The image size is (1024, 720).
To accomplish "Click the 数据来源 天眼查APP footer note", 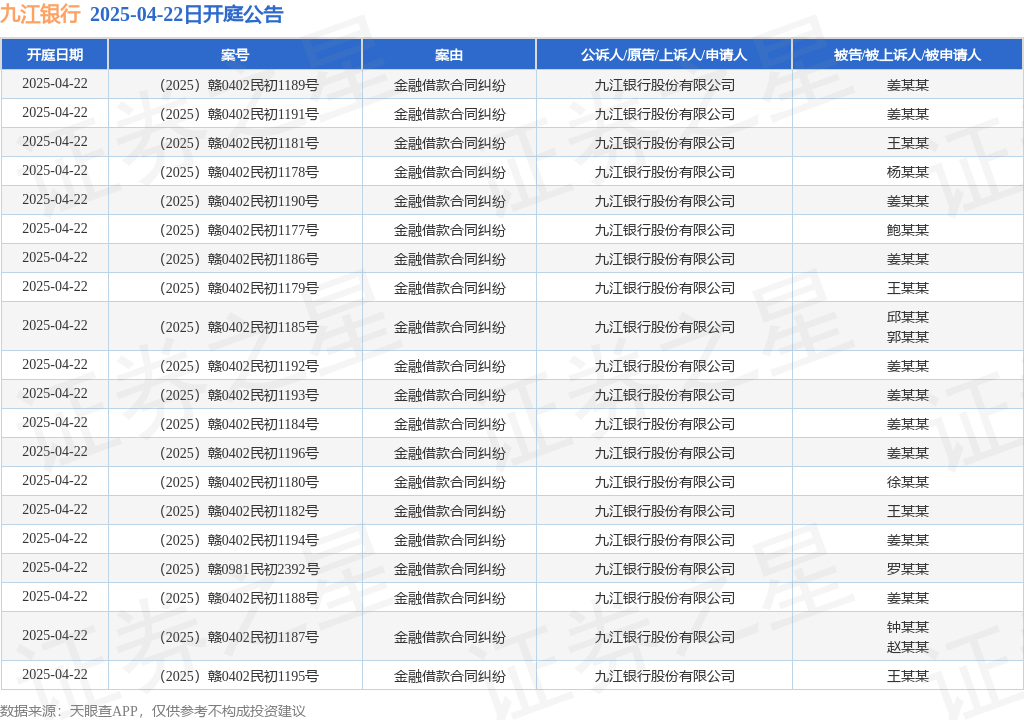I will (153, 711).
